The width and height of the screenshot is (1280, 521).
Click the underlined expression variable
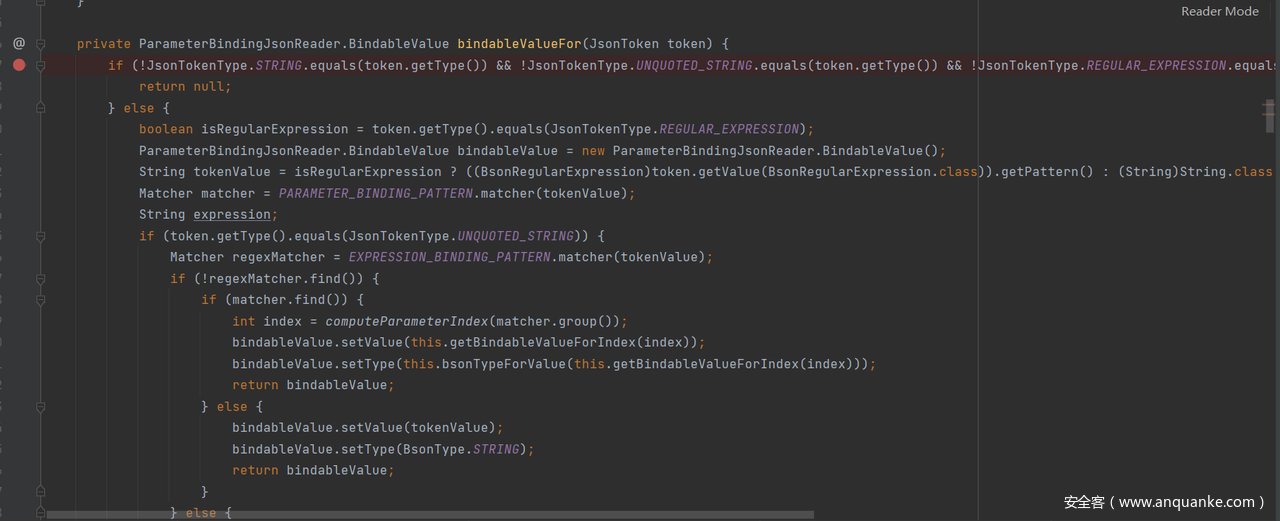(231, 215)
